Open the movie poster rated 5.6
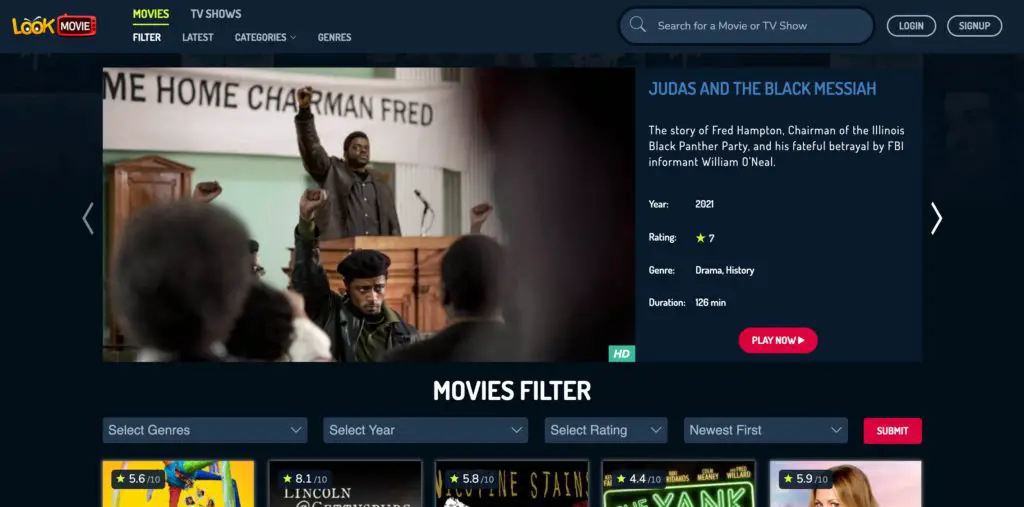1024x507 pixels. pyautogui.click(x=178, y=483)
